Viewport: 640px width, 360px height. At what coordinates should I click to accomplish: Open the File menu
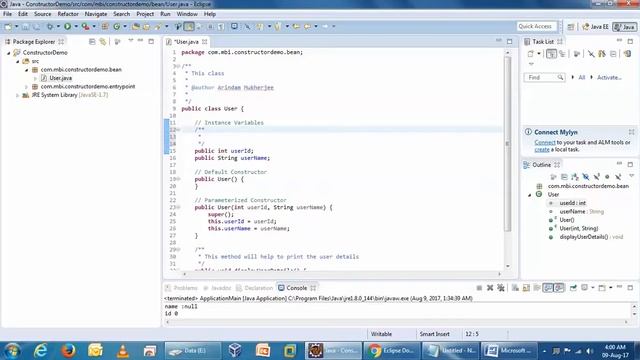[x=7, y=14]
